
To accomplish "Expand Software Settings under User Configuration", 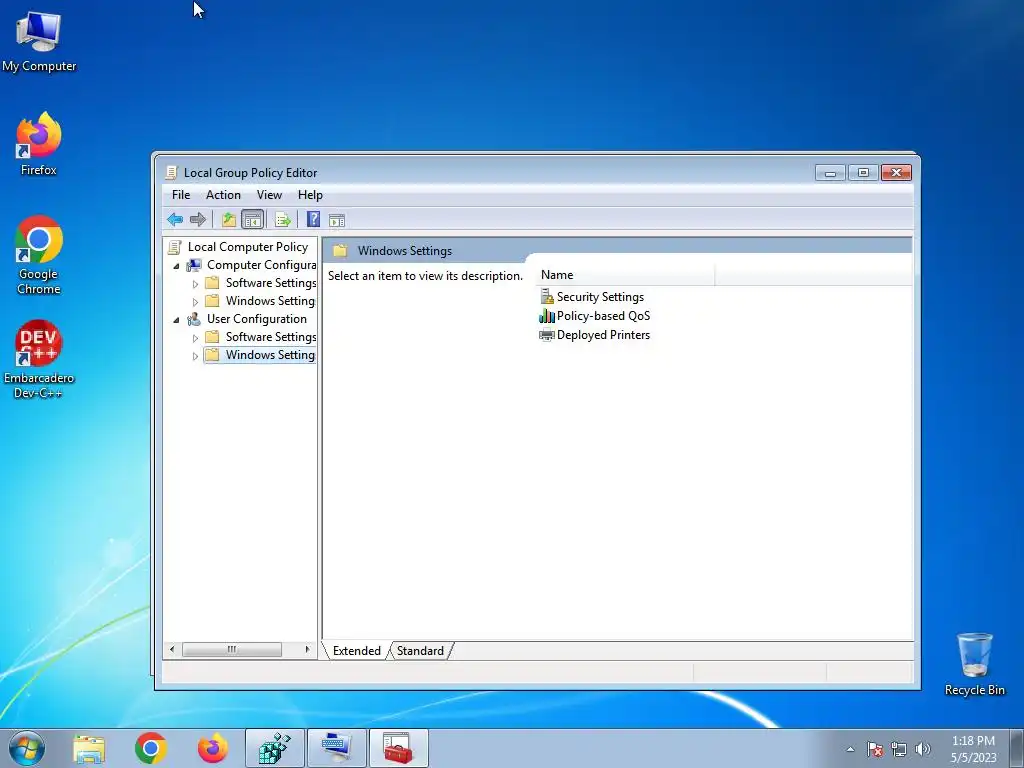I will tap(195, 338).
